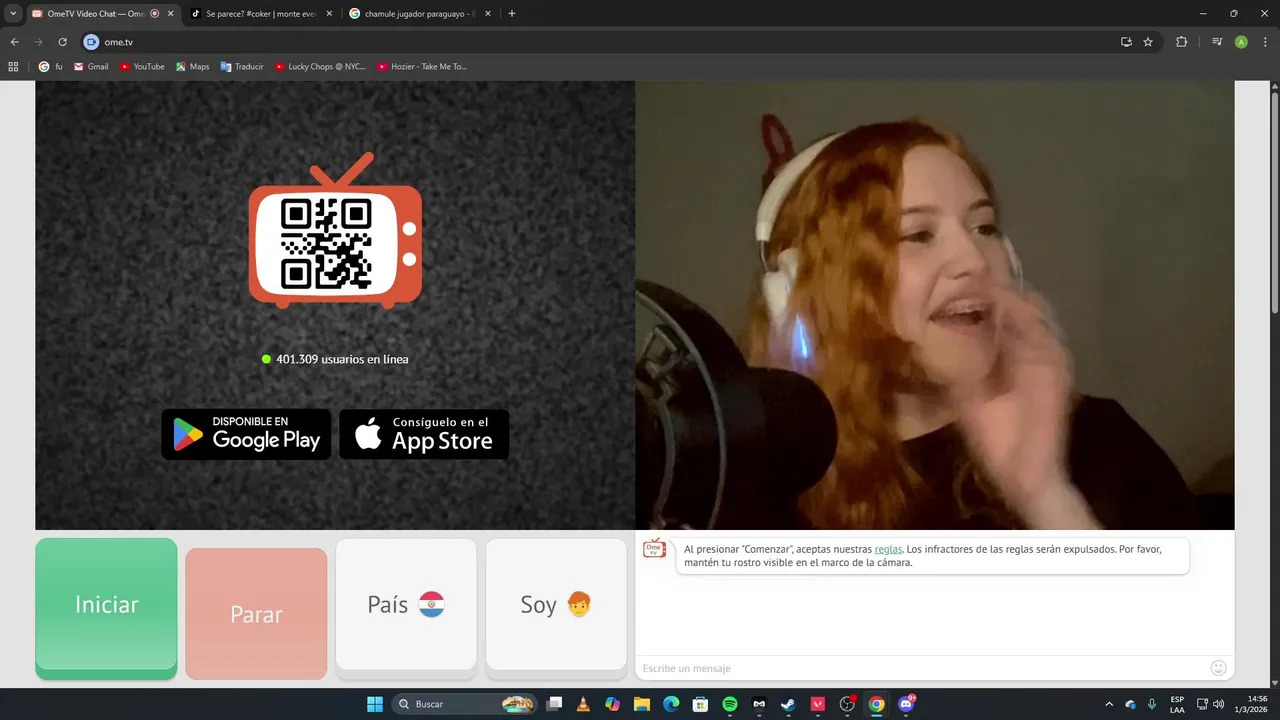Click the 401.309 usuarios en línea text
The width and height of the screenshot is (1280, 720).
[342, 359]
